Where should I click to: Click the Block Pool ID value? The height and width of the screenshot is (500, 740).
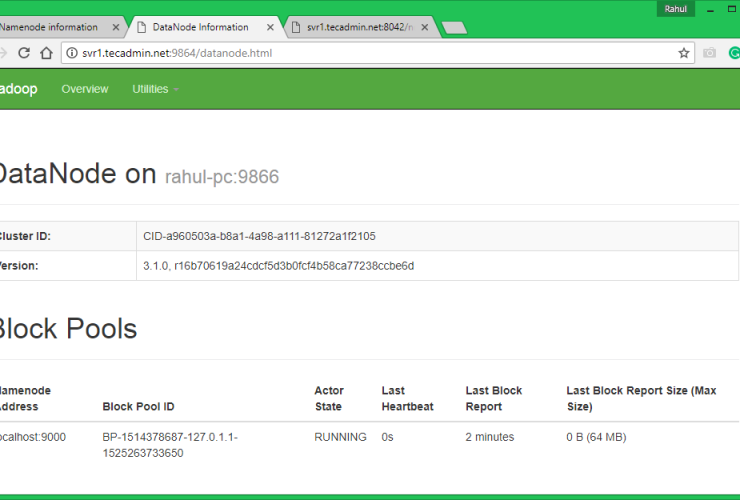click(170, 445)
